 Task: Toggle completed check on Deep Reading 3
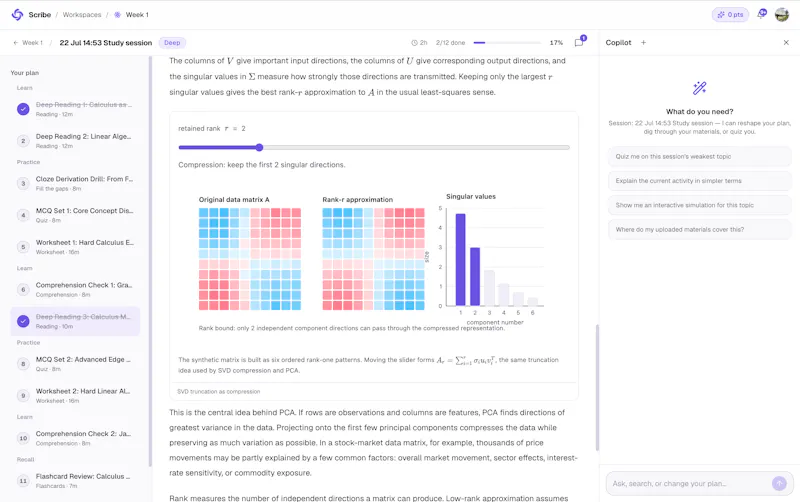pos(23,321)
